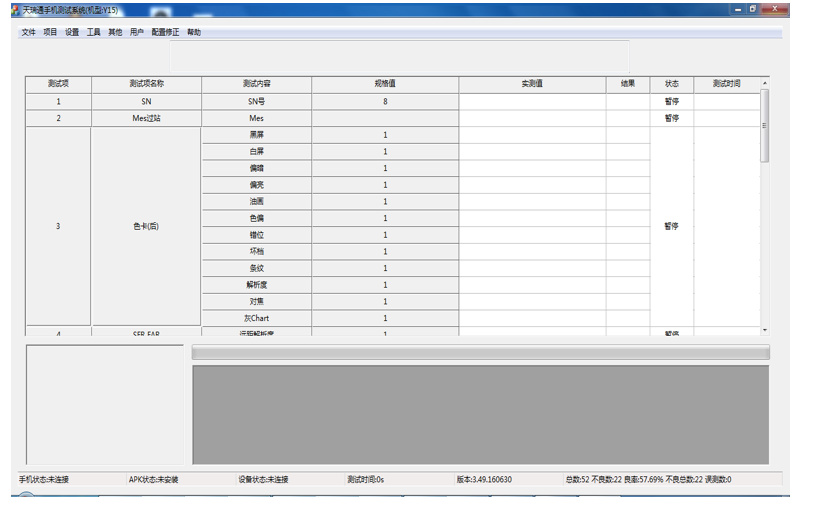Select the 色偏 test content row
Image resolution: width=824 pixels, height=508 pixels.
256,219
